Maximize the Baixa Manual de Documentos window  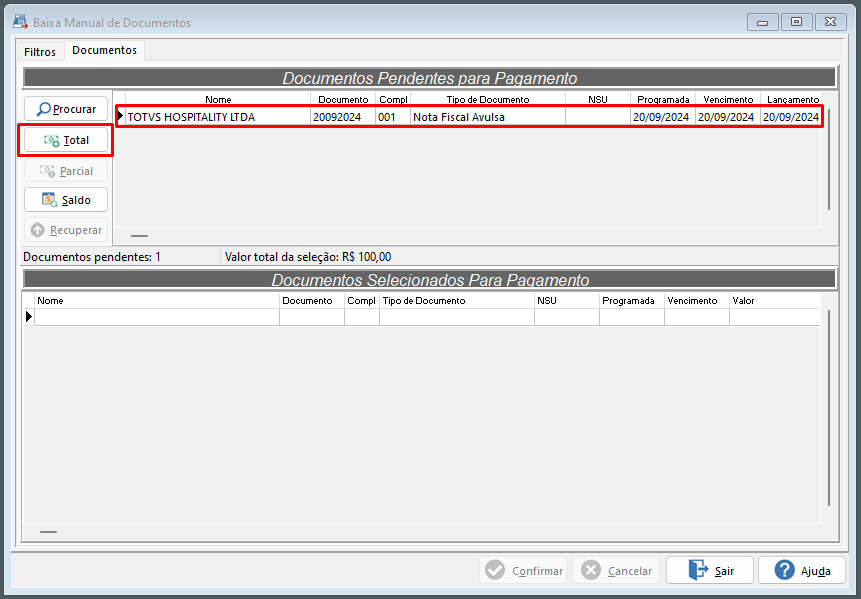pyautogui.click(x=796, y=23)
